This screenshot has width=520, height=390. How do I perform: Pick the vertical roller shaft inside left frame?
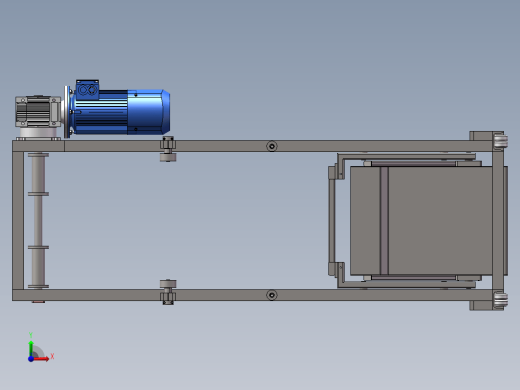point(38,220)
